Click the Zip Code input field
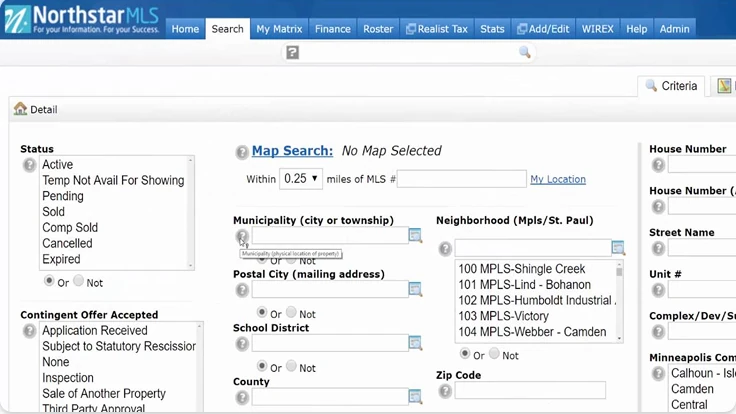The image size is (736, 414). tap(530, 390)
